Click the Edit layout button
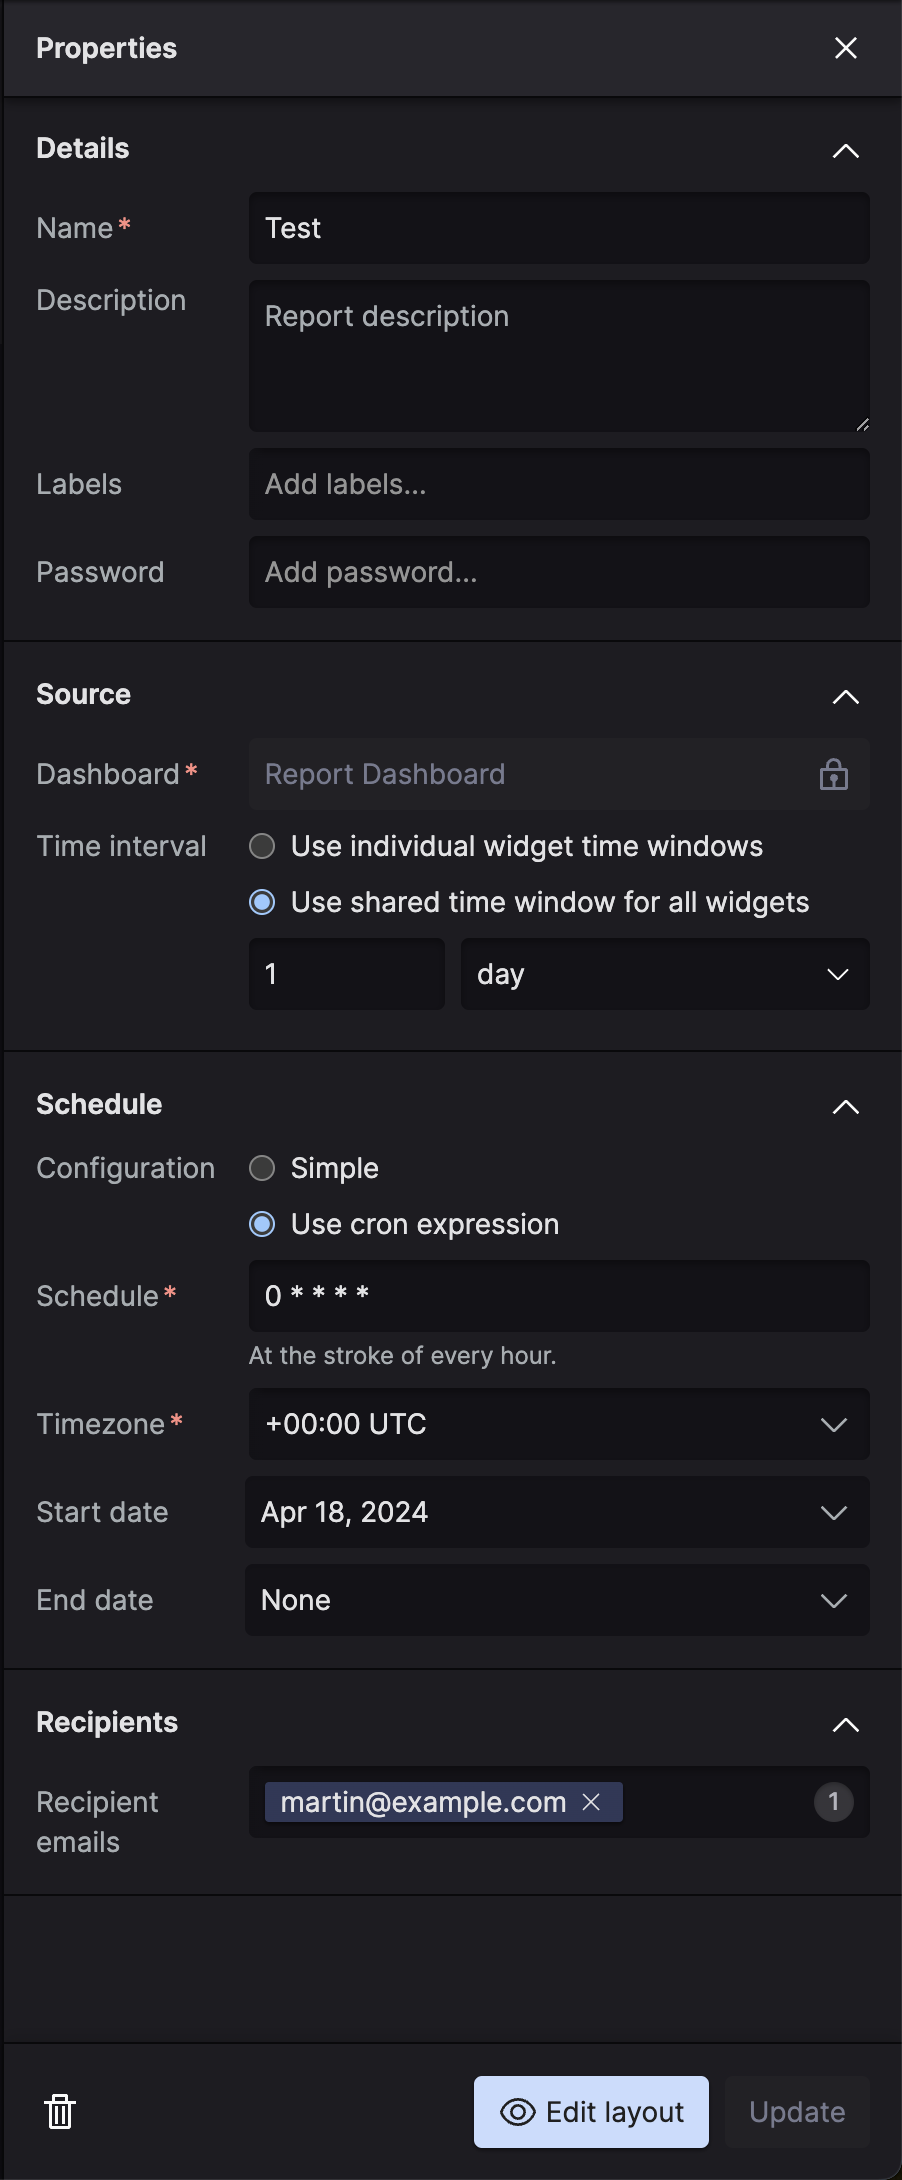Image resolution: width=902 pixels, height=2180 pixels. [x=591, y=2112]
